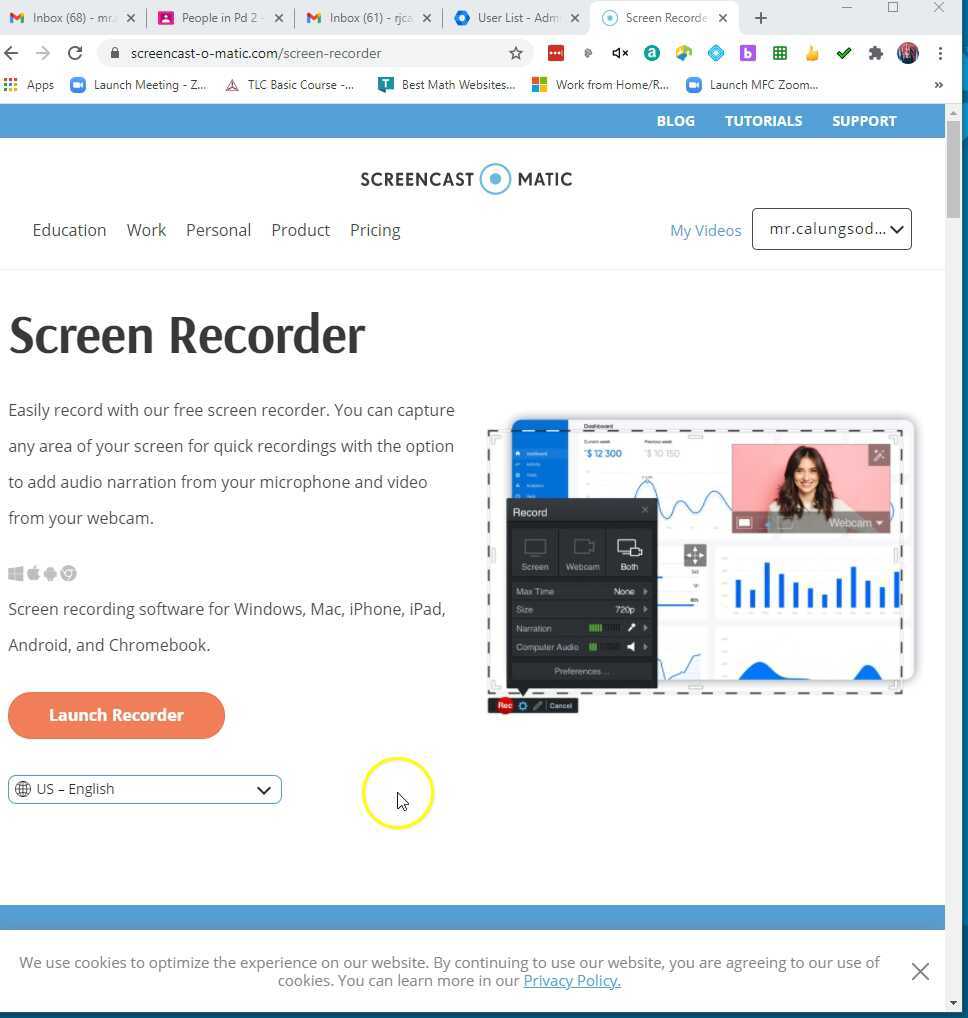
Task: Click the site lock icon
Action: [x=115, y=53]
